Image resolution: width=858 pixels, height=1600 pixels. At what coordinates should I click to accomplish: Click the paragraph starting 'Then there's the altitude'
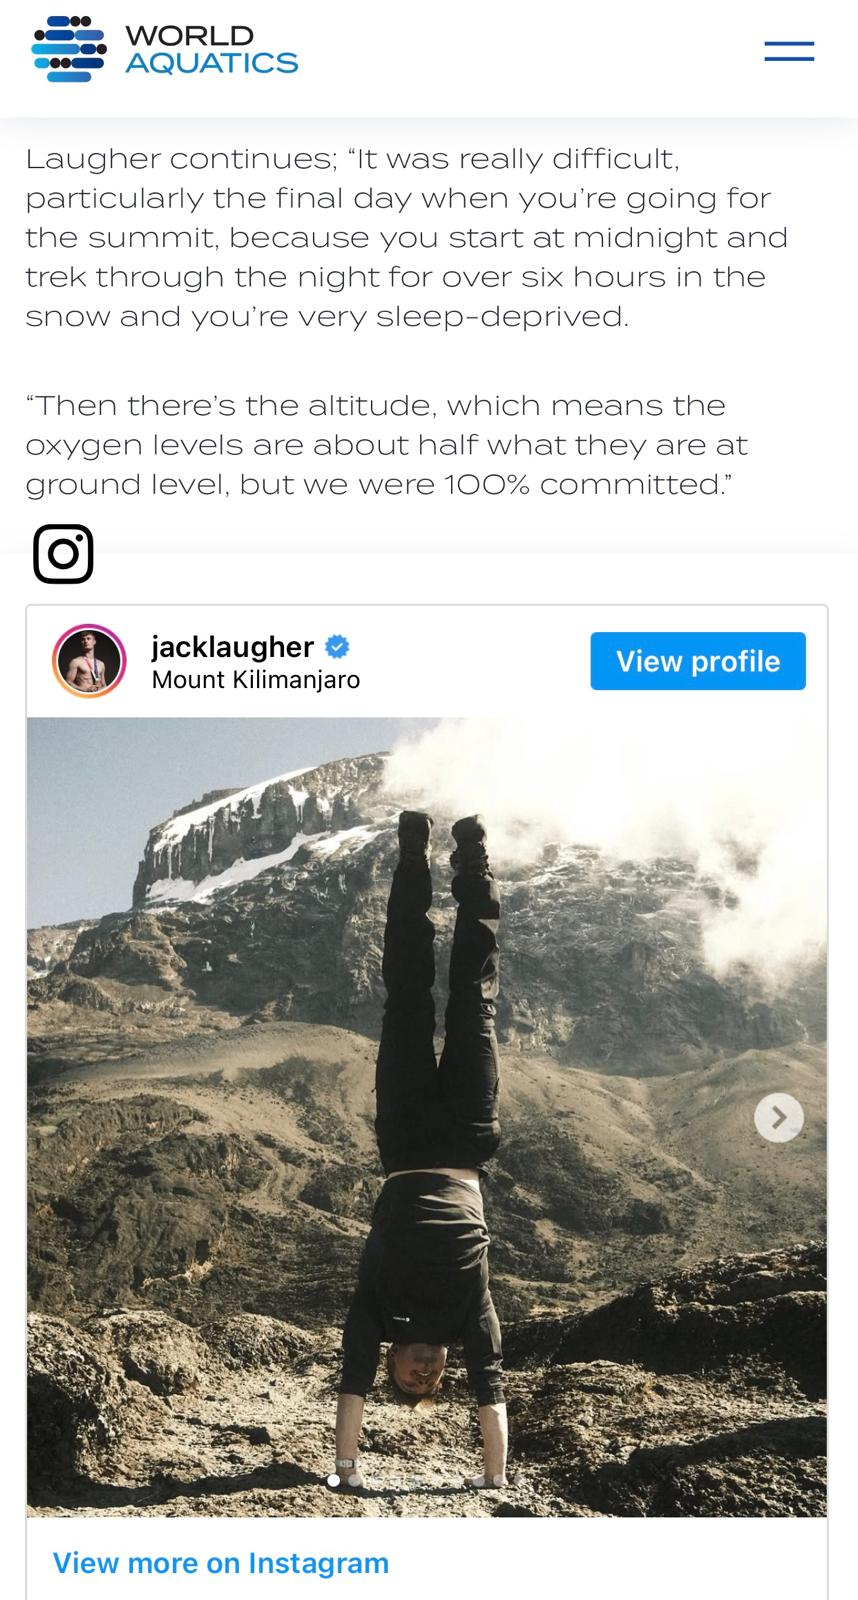(388, 444)
